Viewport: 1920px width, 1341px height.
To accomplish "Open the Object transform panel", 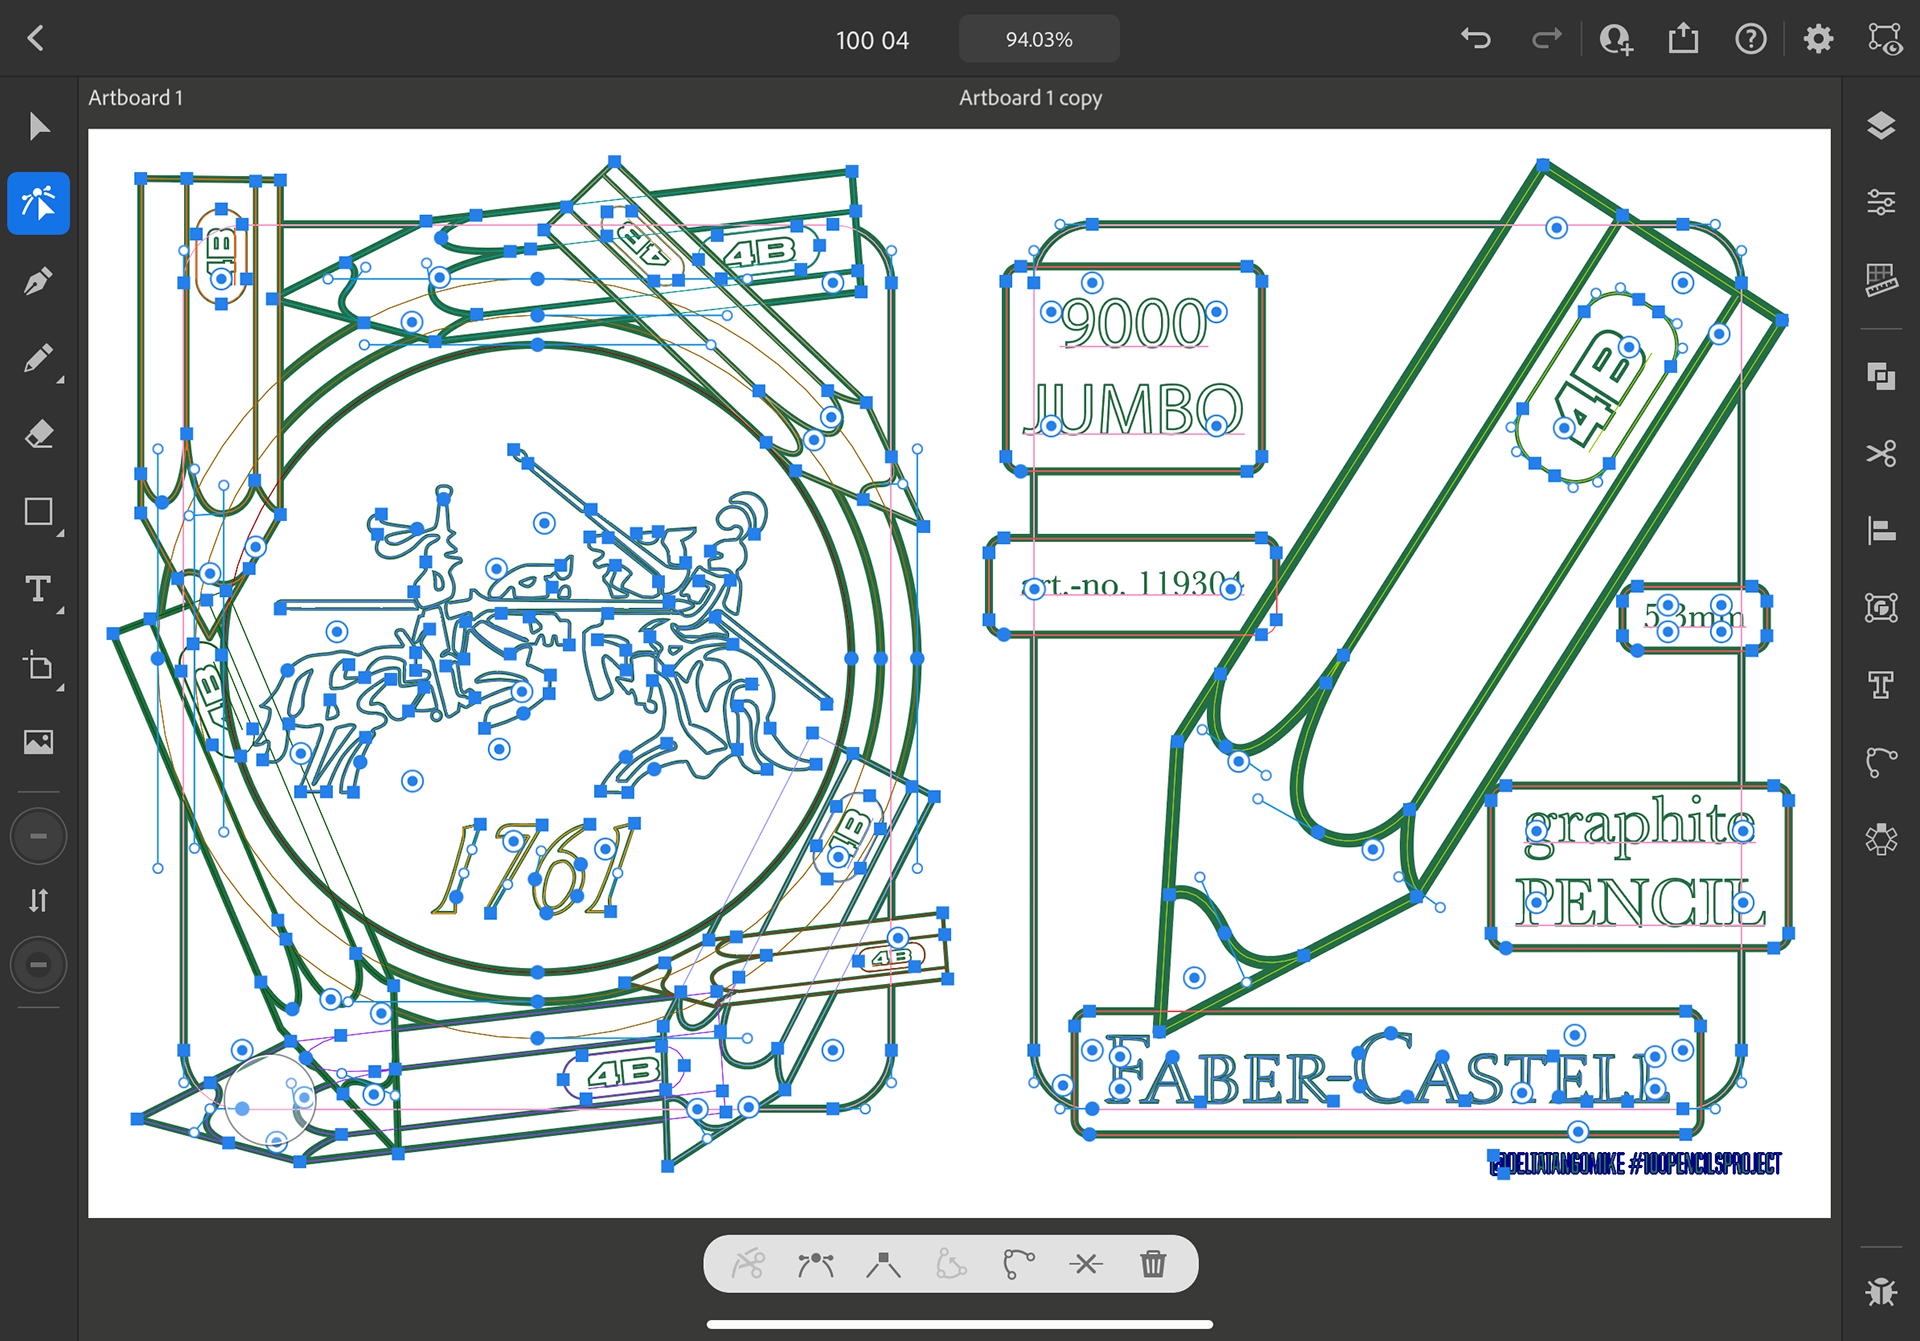I will coord(1881,607).
